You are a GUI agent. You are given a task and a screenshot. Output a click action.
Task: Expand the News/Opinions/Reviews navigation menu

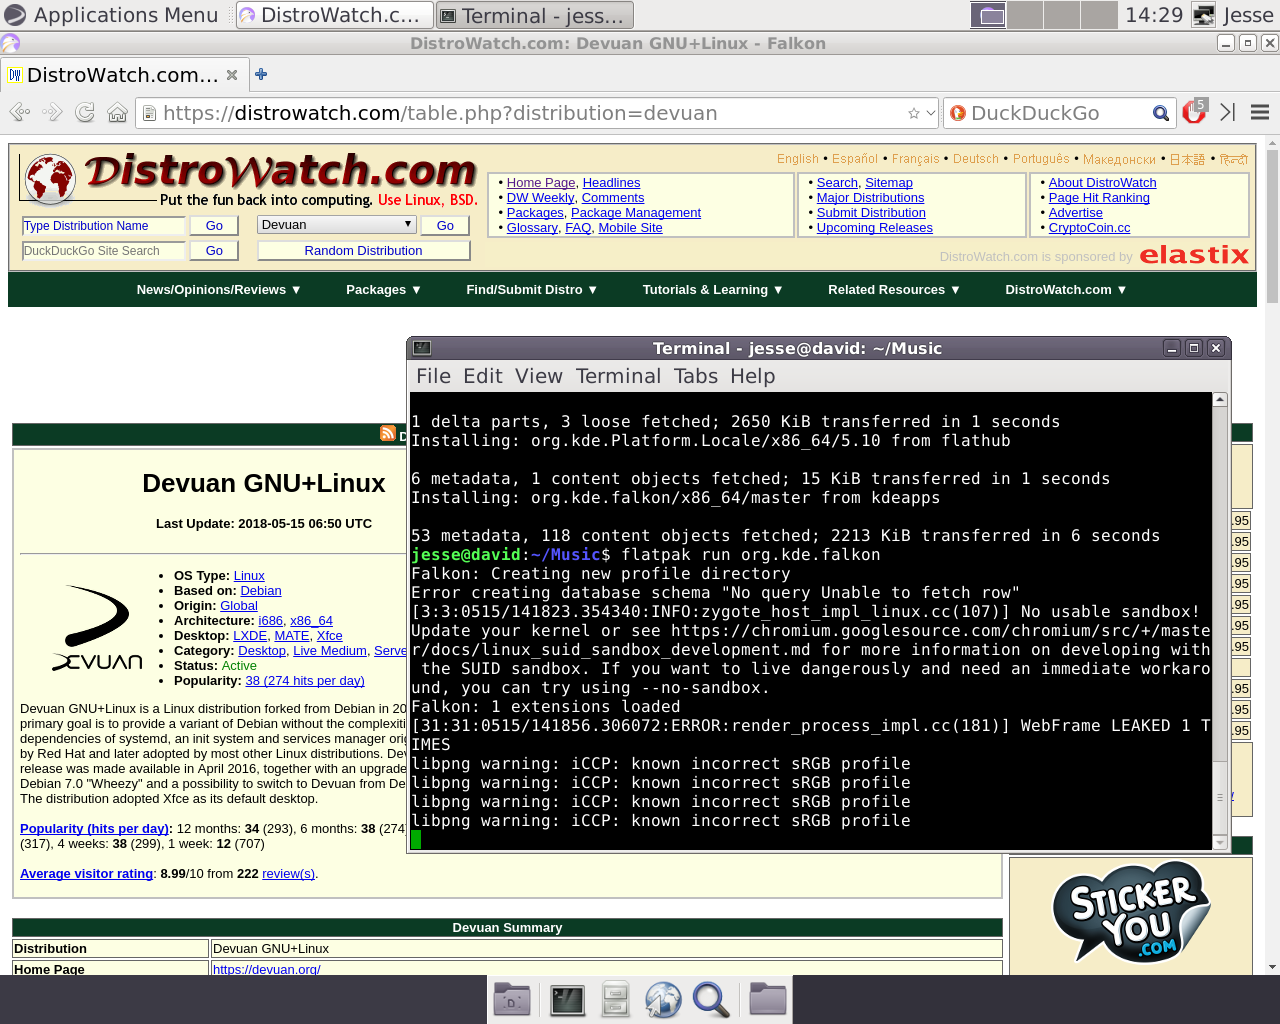tap(219, 290)
